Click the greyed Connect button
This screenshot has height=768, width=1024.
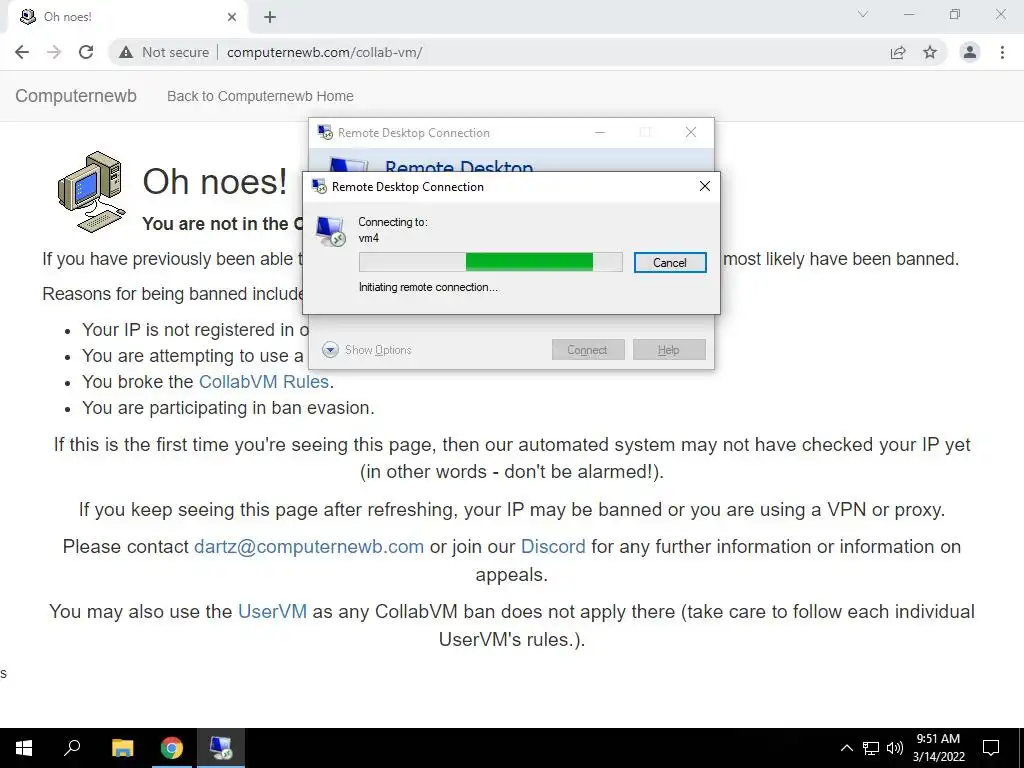coord(588,349)
